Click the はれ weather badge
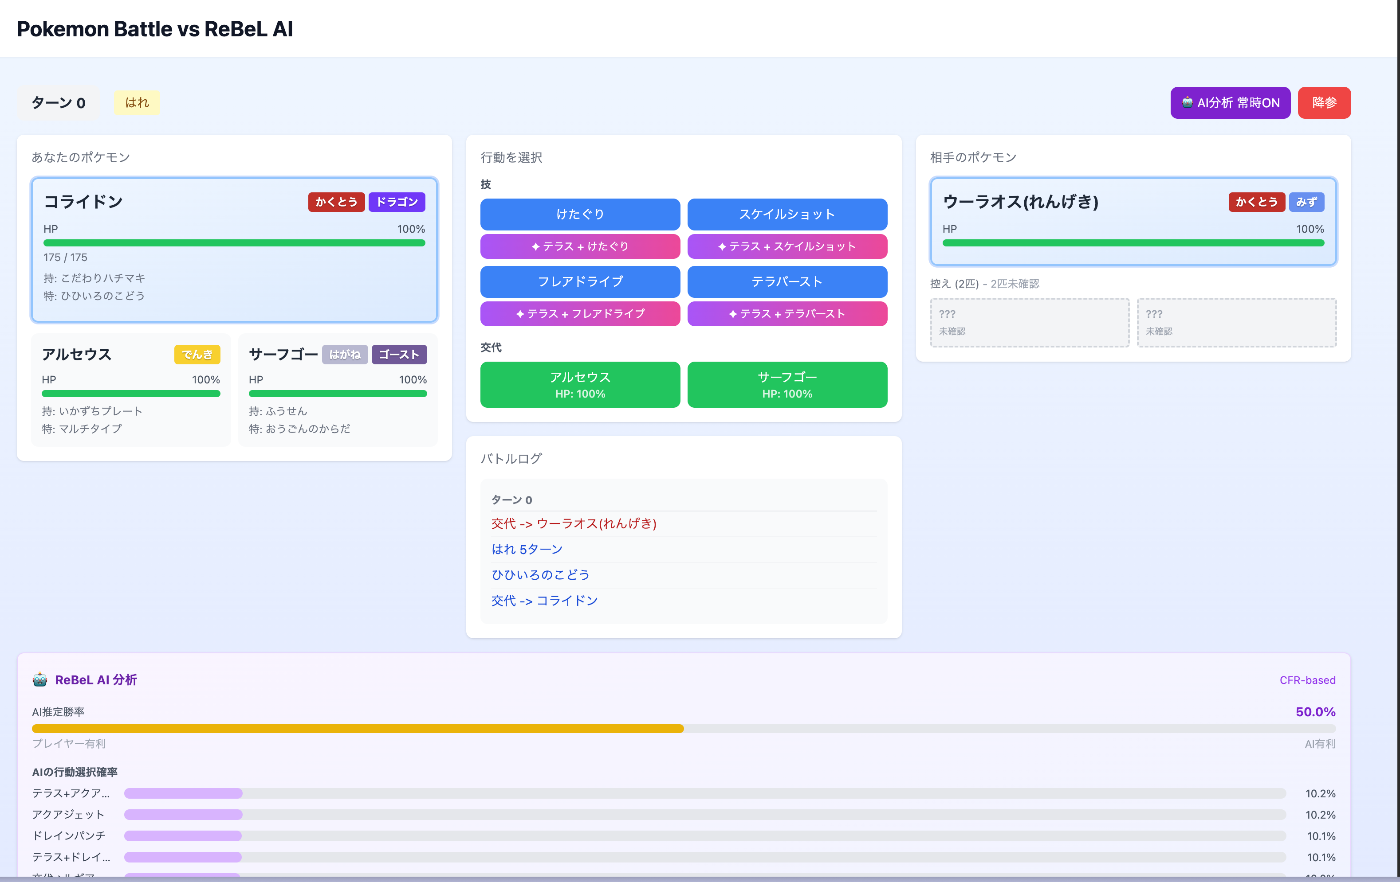Screen dimensions: 1400x882 [x=137, y=102]
